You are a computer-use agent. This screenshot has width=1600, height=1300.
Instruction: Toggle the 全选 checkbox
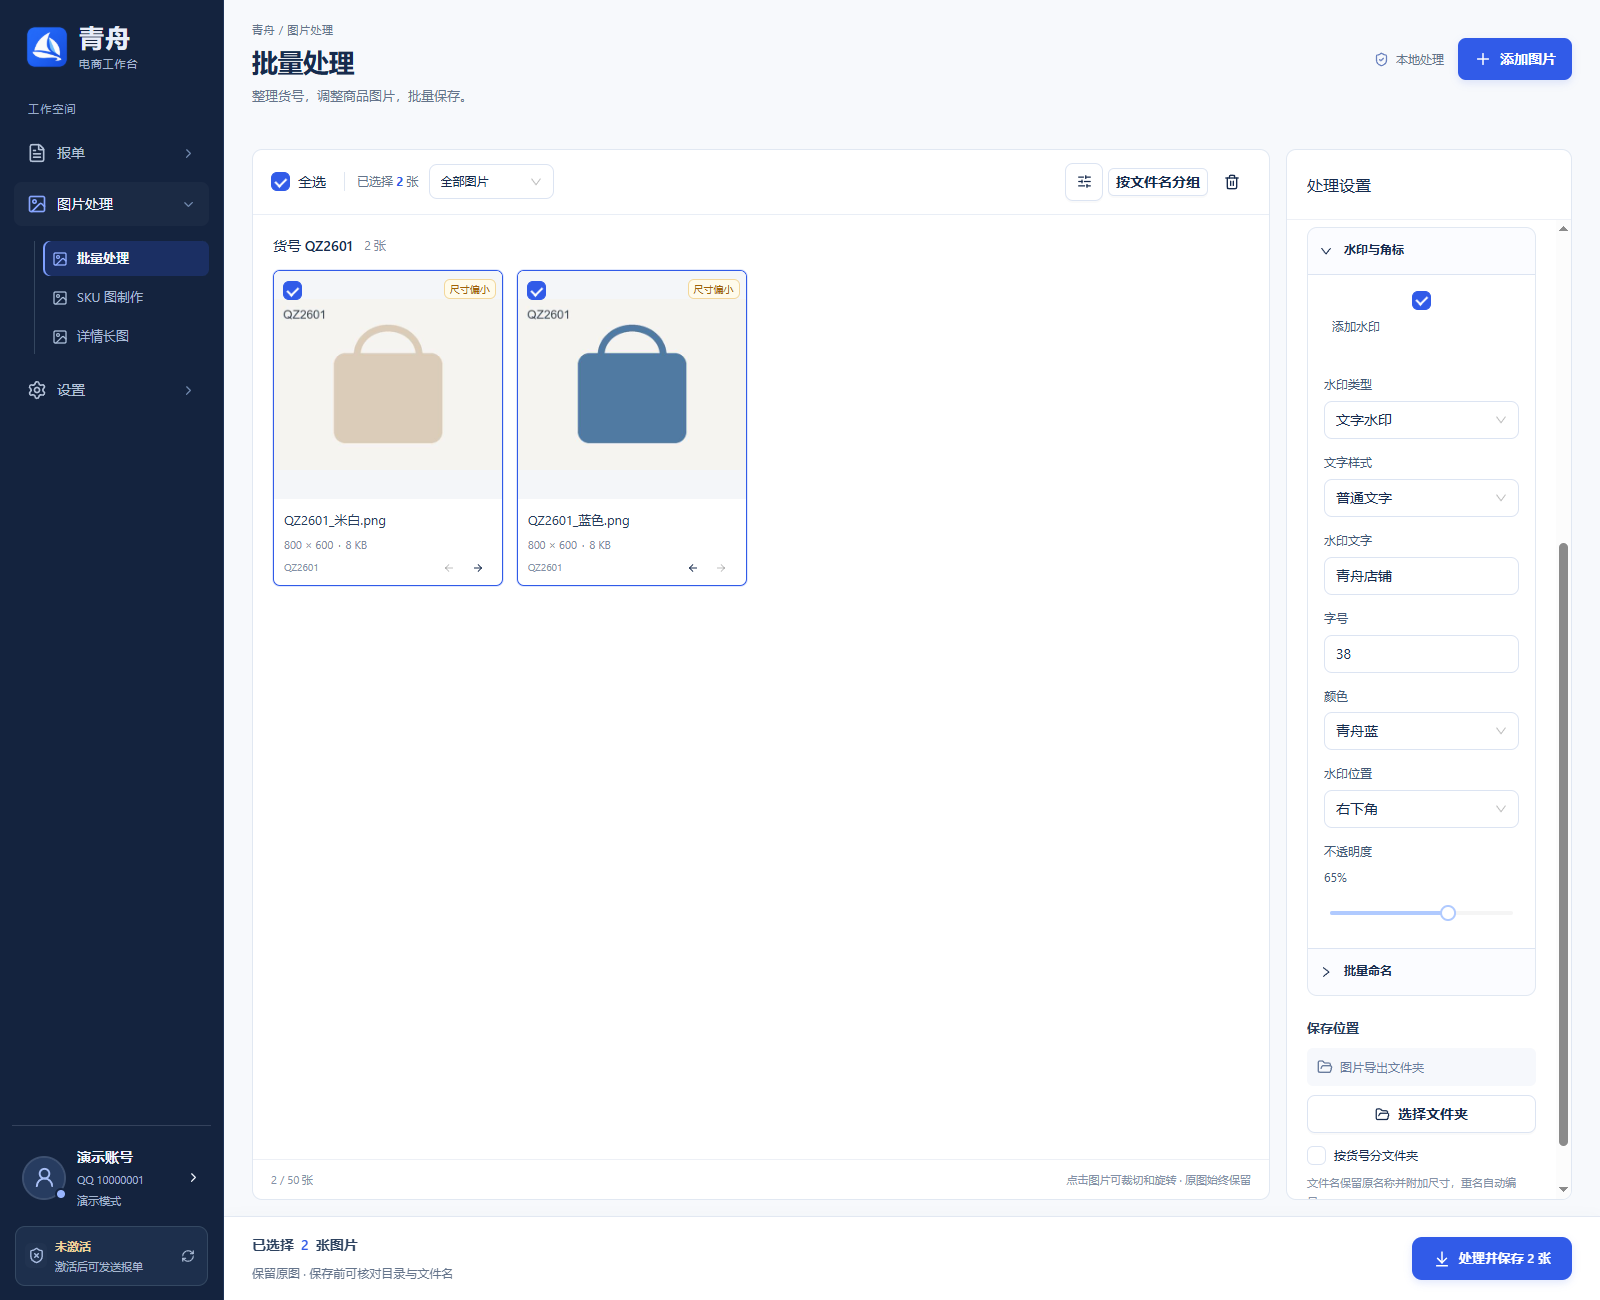[281, 182]
